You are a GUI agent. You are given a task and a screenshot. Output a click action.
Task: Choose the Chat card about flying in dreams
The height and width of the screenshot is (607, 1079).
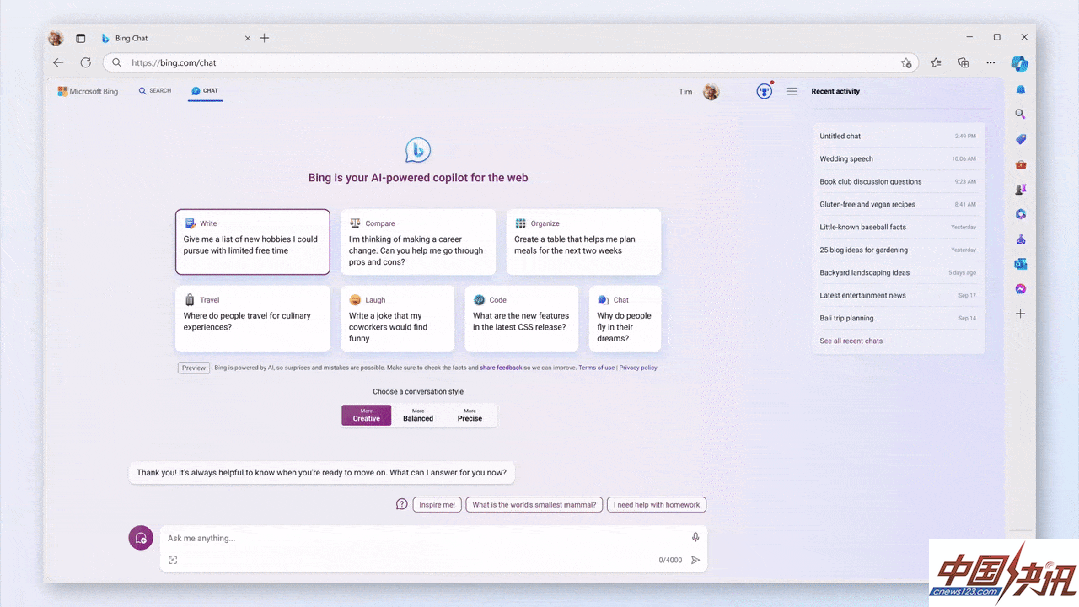625,319
